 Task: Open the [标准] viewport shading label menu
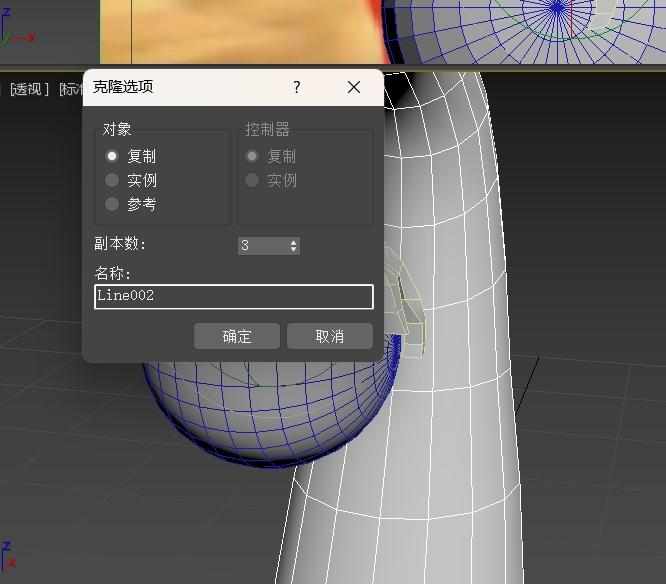70,89
